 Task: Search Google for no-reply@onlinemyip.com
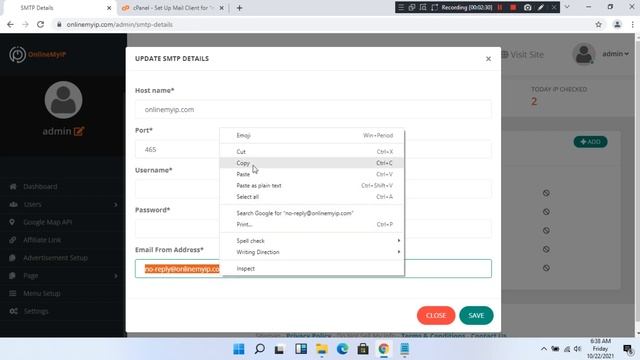click(x=312, y=213)
